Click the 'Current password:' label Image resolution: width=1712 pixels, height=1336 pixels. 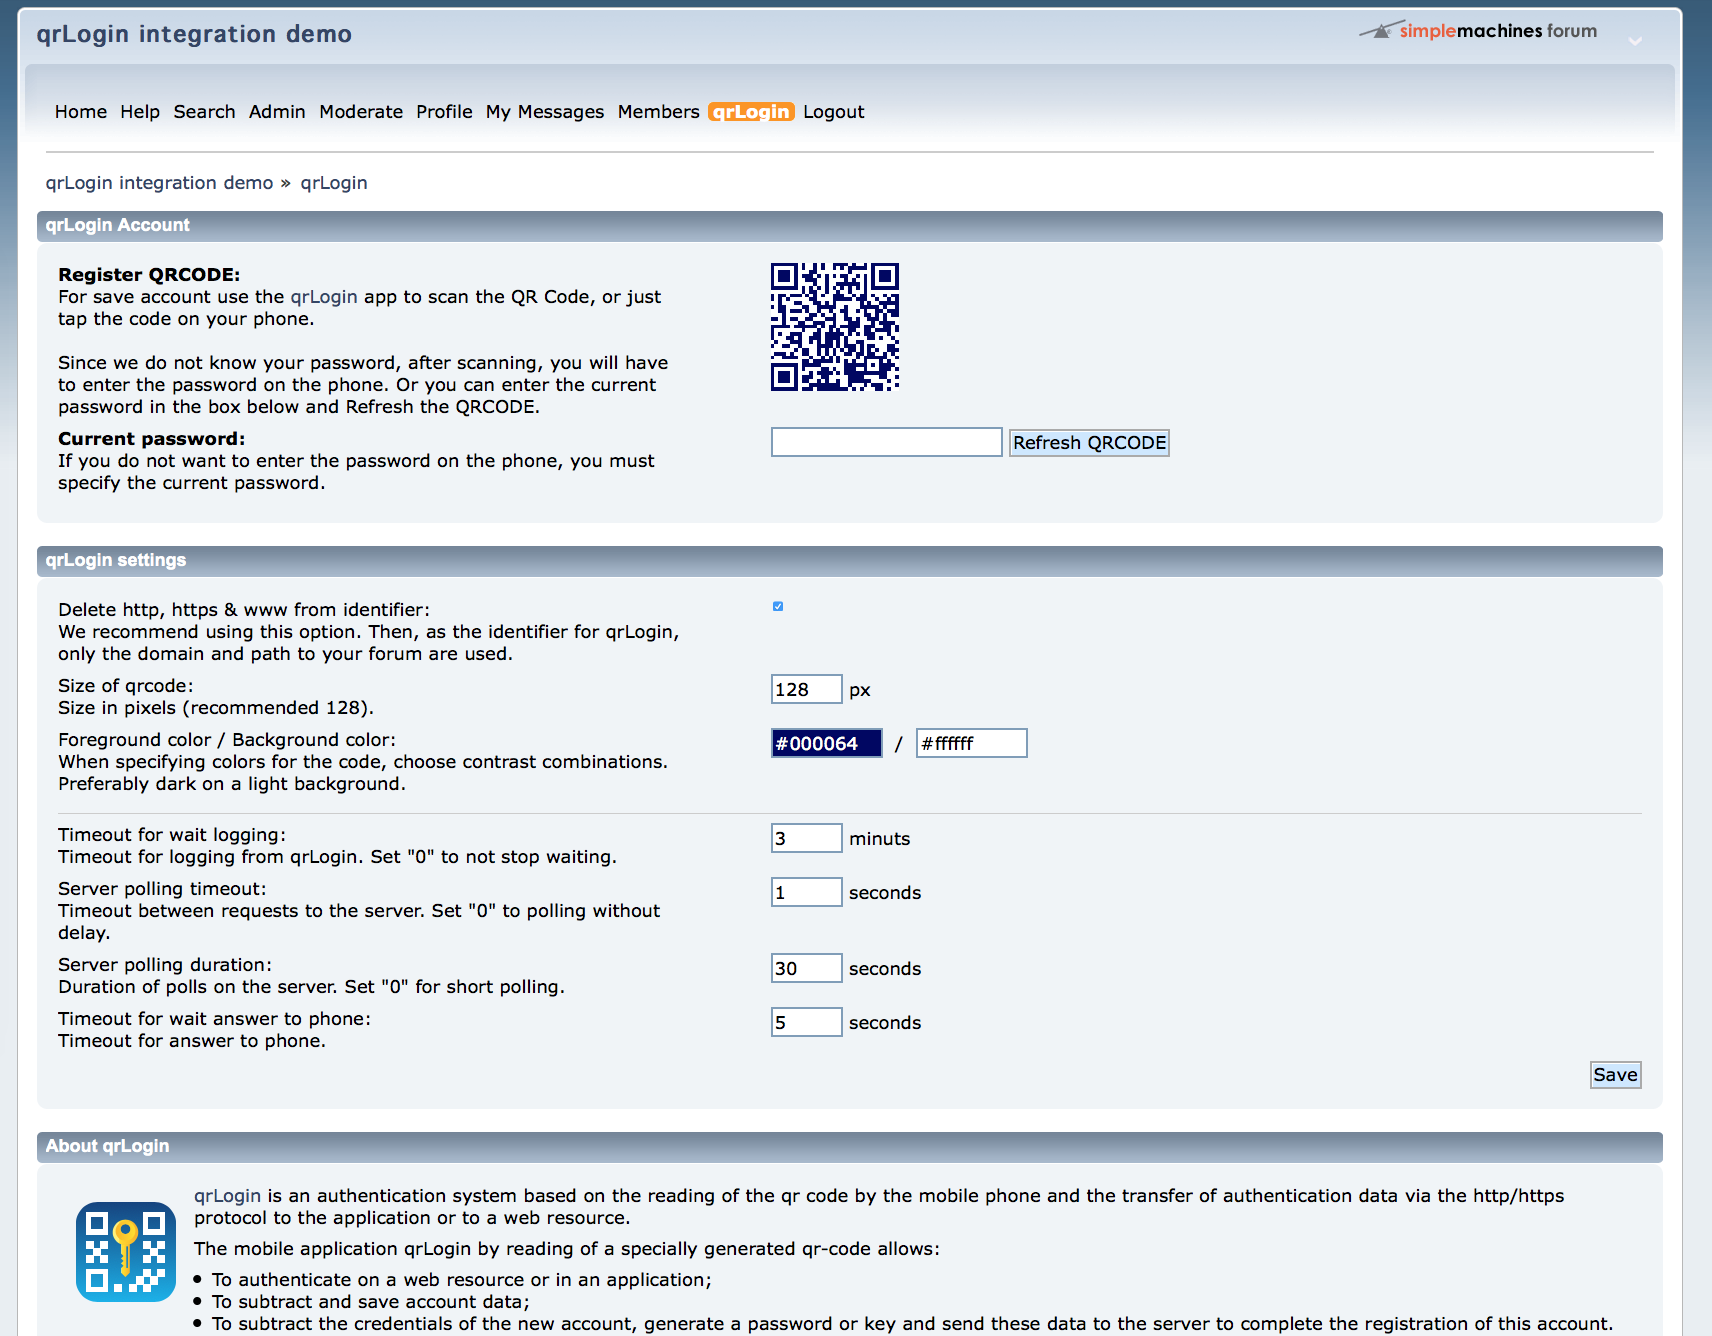click(x=151, y=439)
